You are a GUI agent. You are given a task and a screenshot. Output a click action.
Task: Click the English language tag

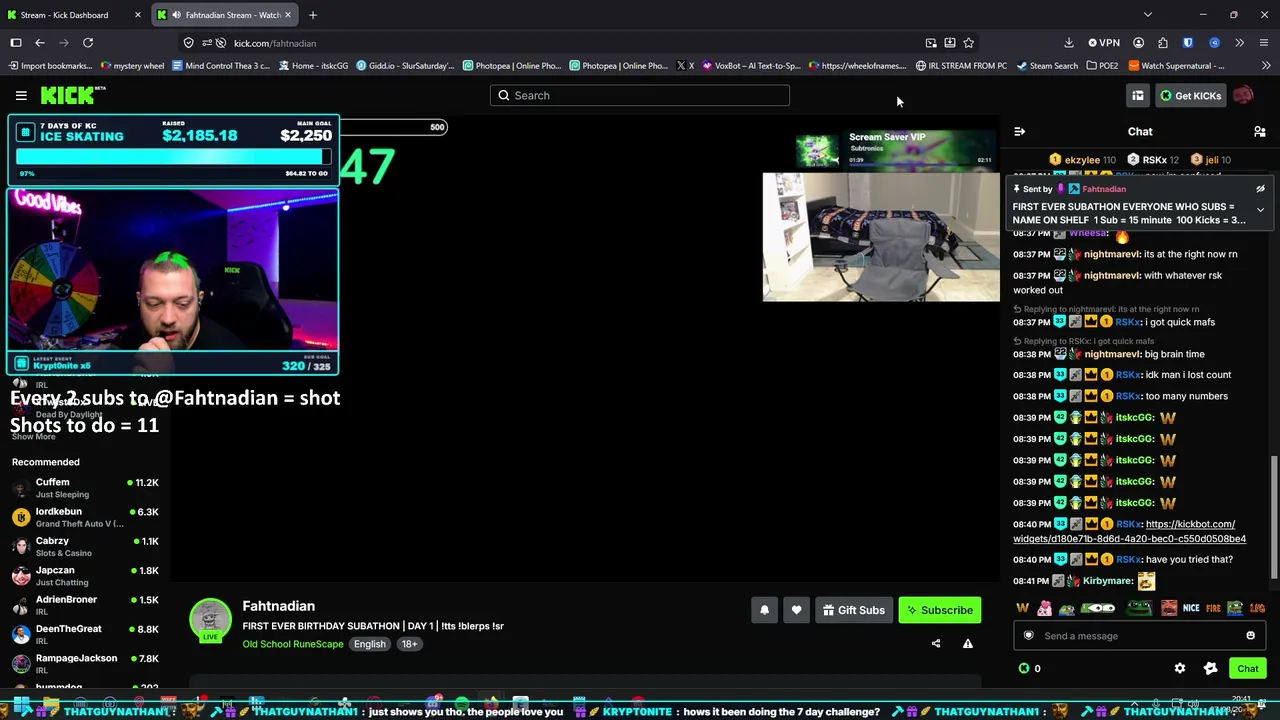tap(369, 644)
